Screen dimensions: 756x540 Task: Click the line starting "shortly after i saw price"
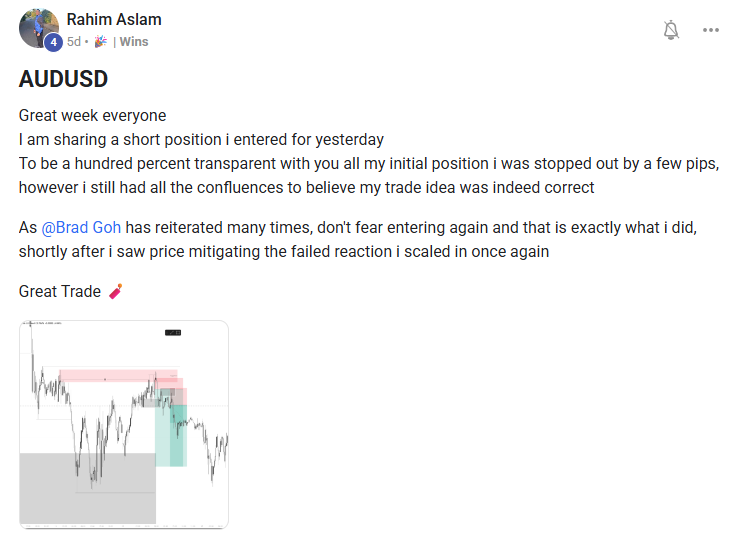[284, 251]
